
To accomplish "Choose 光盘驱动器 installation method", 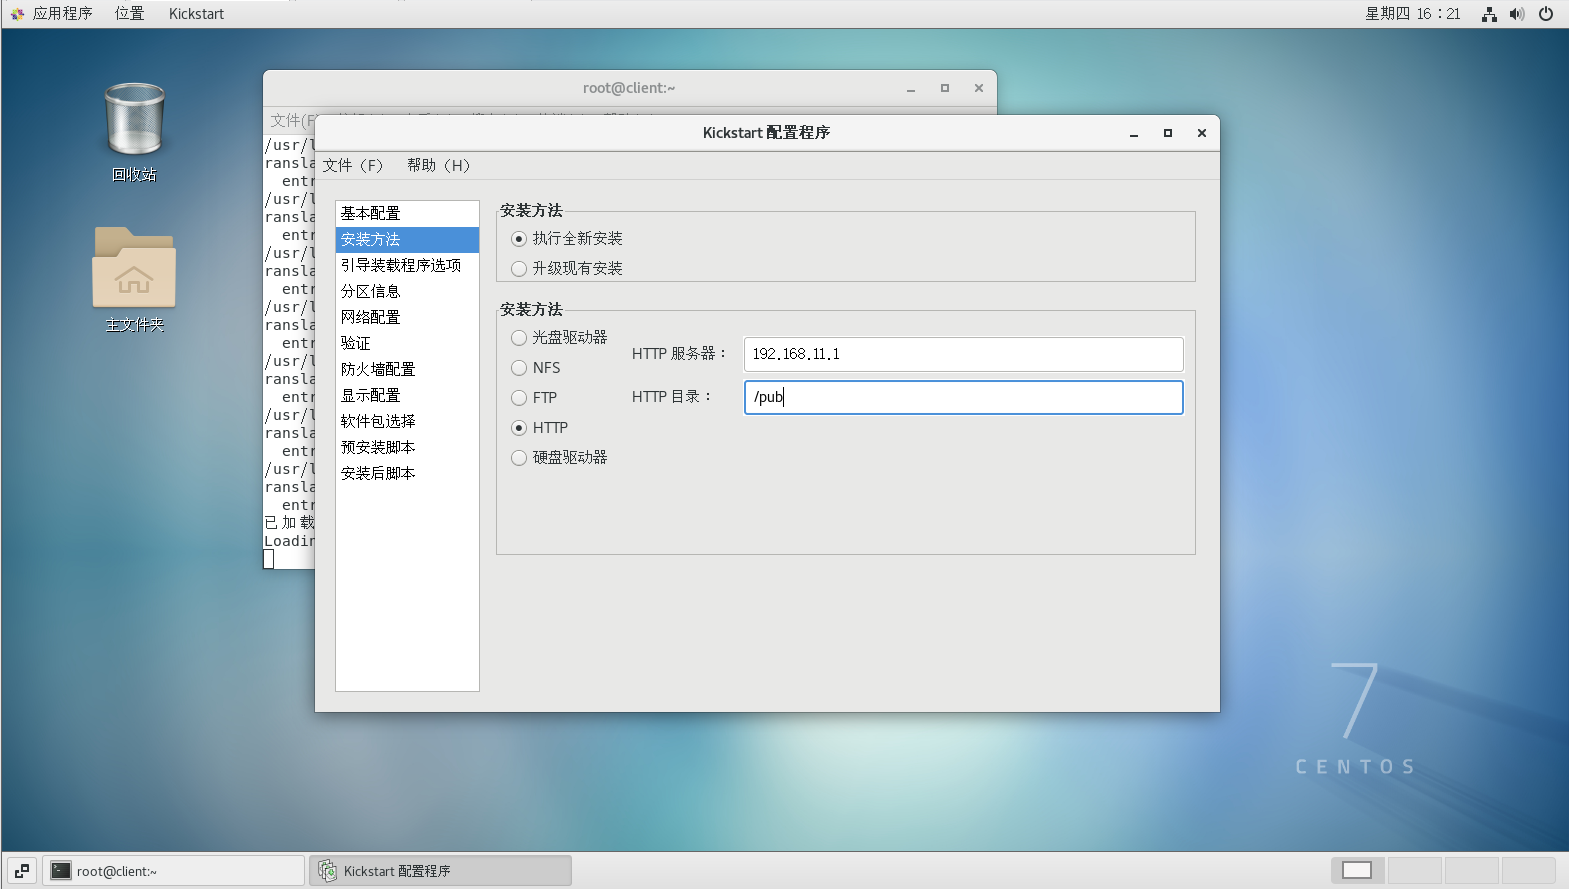I will pos(519,338).
